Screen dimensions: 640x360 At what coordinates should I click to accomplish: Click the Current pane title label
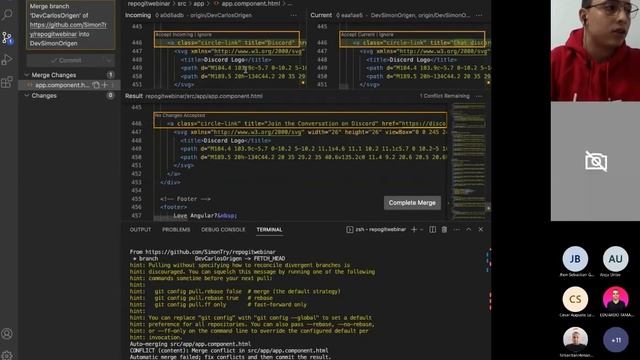(321, 15)
